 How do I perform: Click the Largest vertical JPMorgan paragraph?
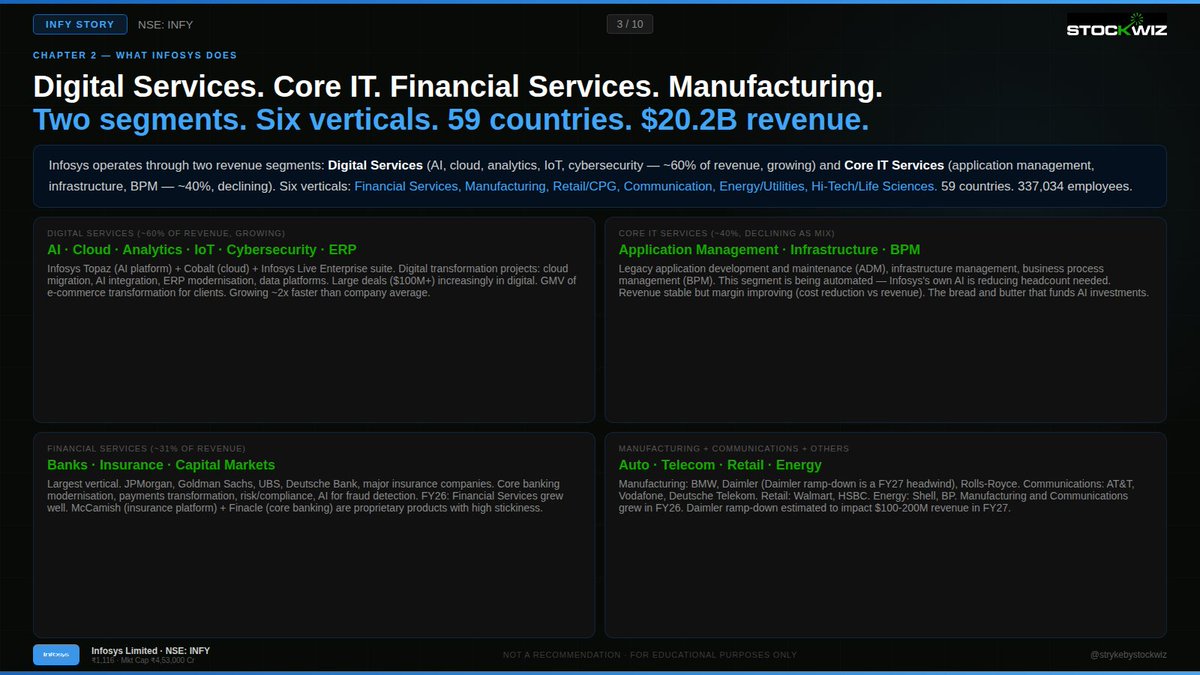(306, 496)
